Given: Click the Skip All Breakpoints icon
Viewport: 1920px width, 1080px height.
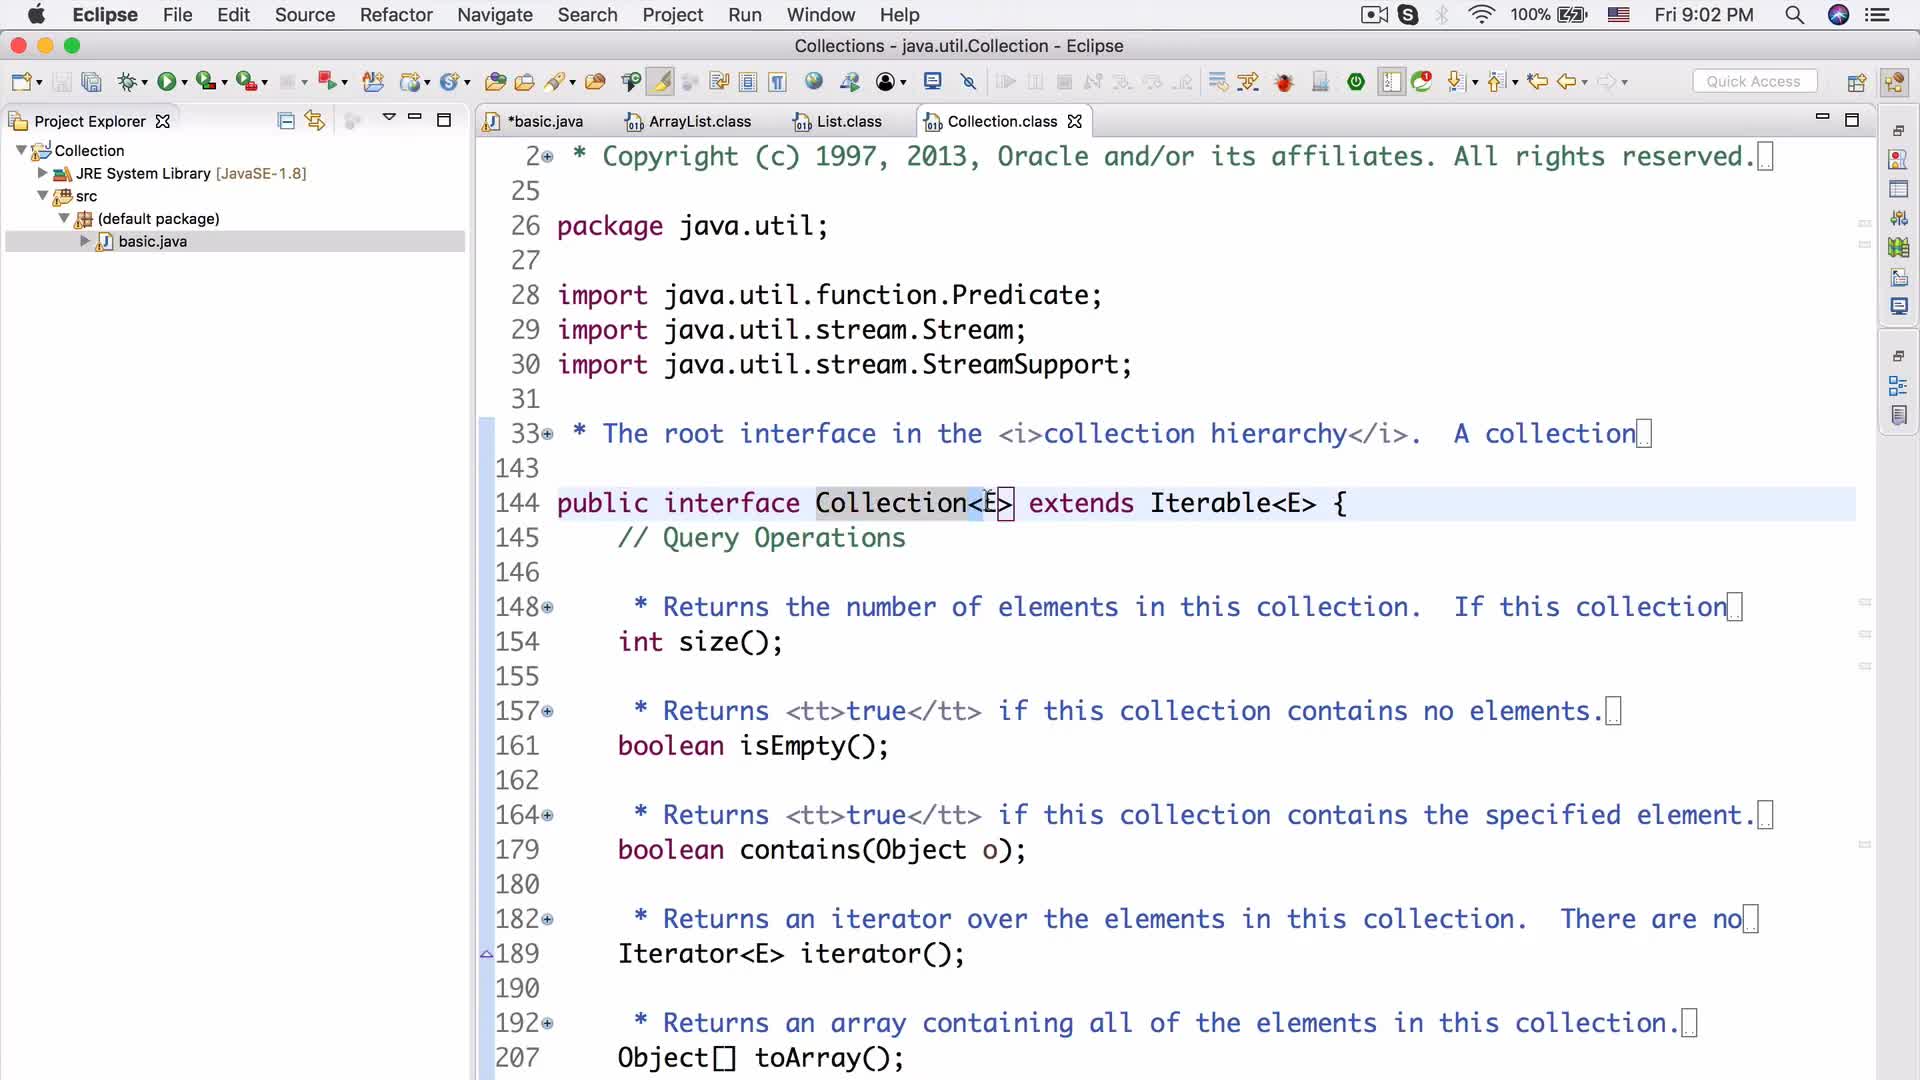Looking at the screenshot, I should pos(968,82).
